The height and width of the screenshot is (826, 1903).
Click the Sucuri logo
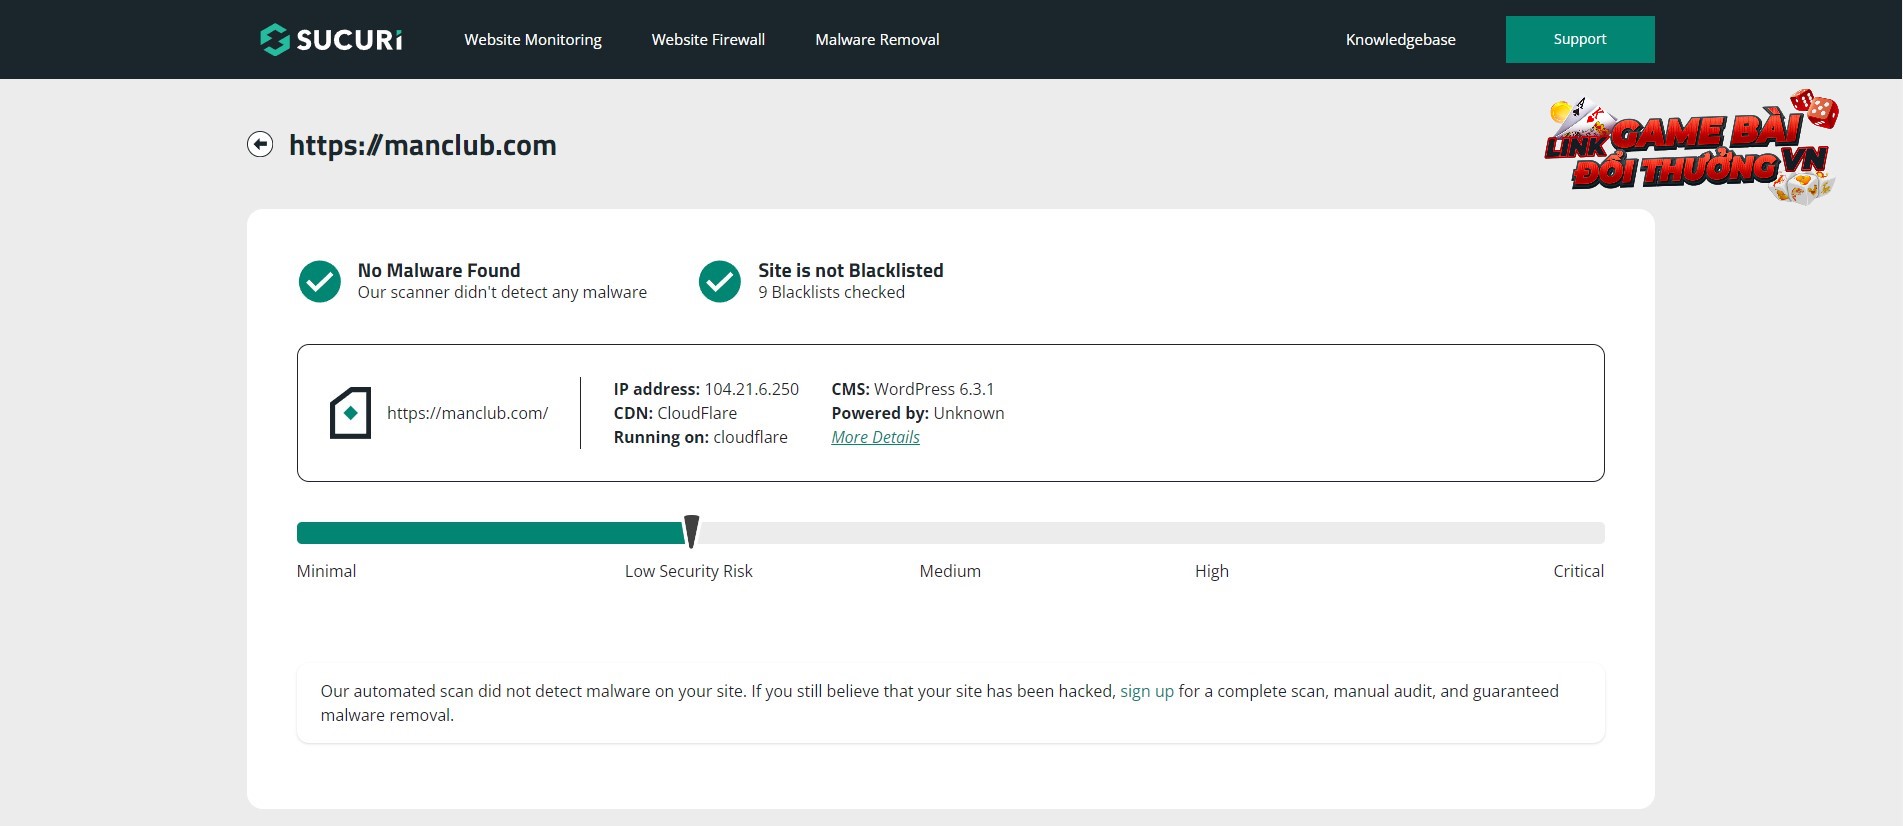331,39
